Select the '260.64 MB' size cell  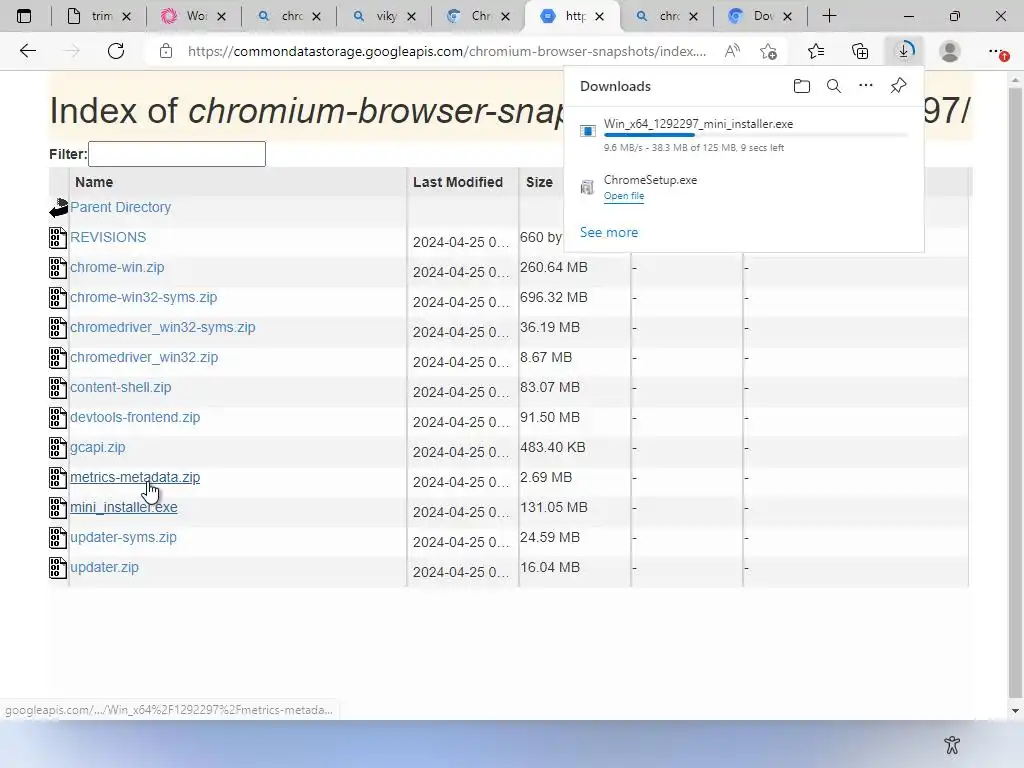pyautogui.click(x=554, y=267)
